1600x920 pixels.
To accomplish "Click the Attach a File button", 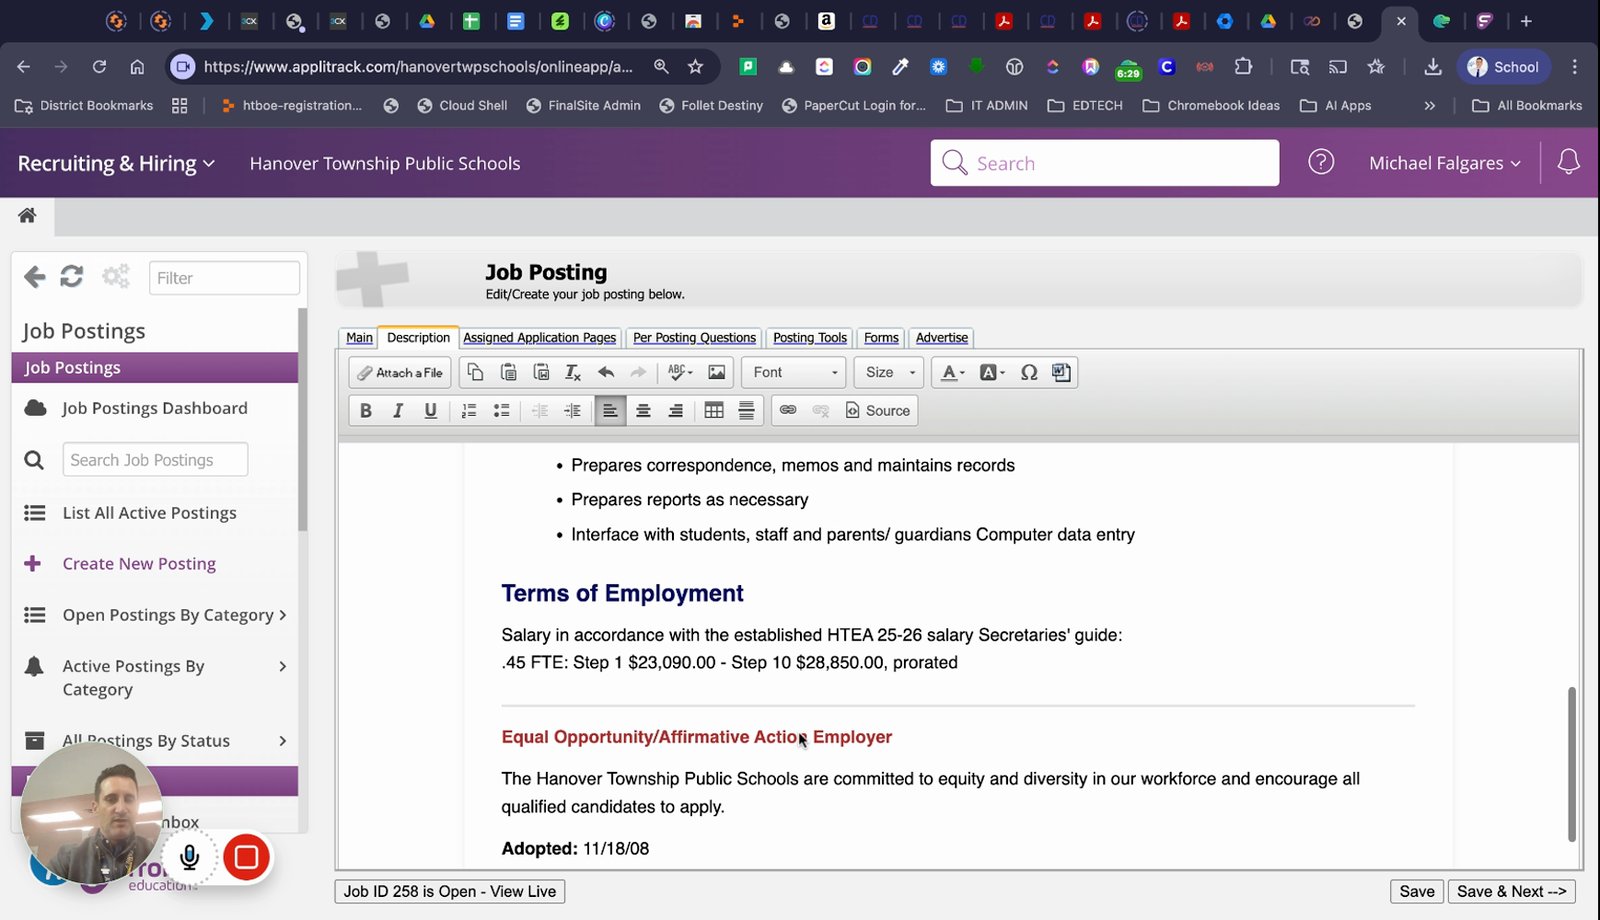I will pos(401,373).
